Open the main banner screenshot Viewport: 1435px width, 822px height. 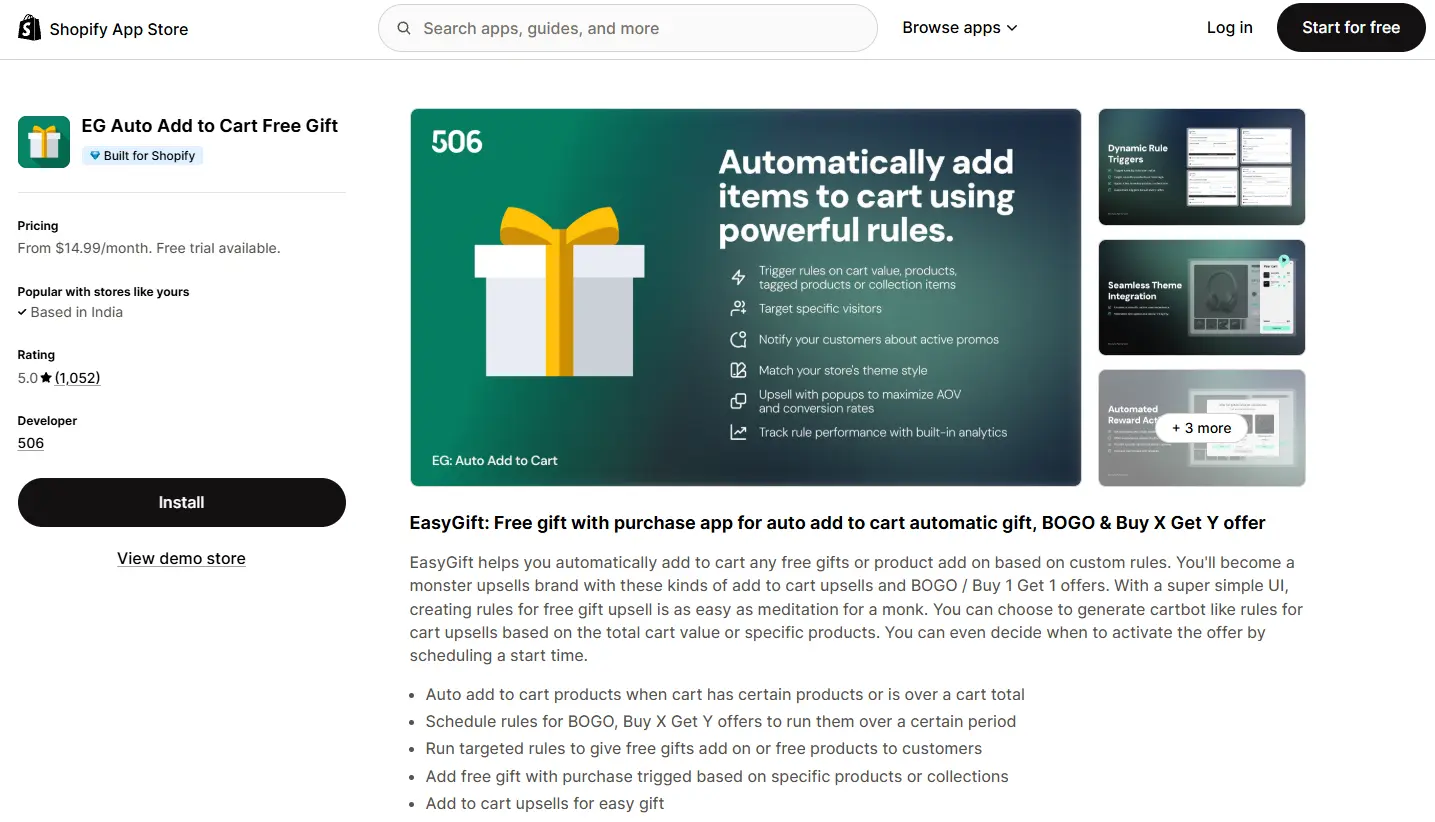746,297
